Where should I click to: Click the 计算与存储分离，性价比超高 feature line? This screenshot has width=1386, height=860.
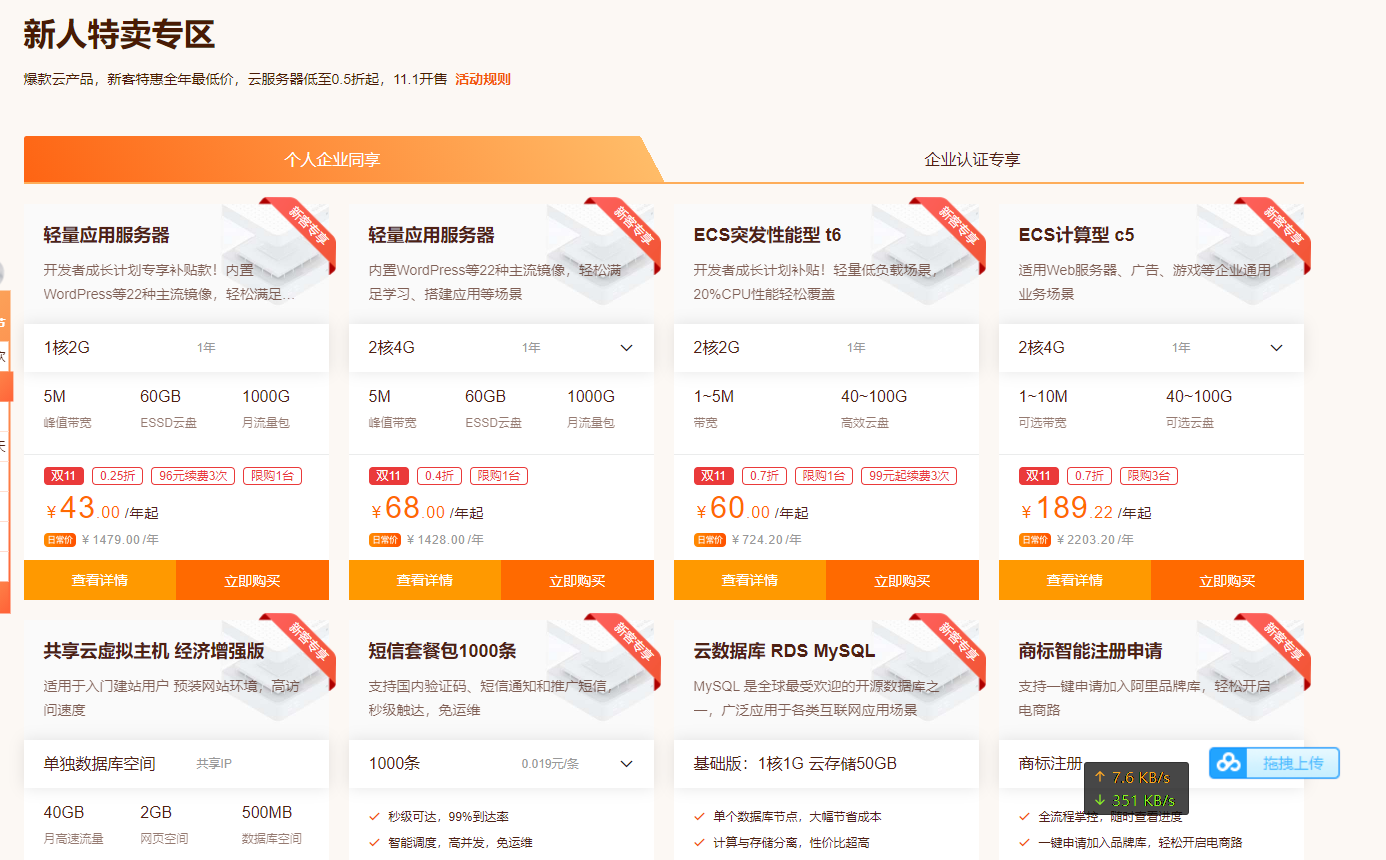[791, 843]
